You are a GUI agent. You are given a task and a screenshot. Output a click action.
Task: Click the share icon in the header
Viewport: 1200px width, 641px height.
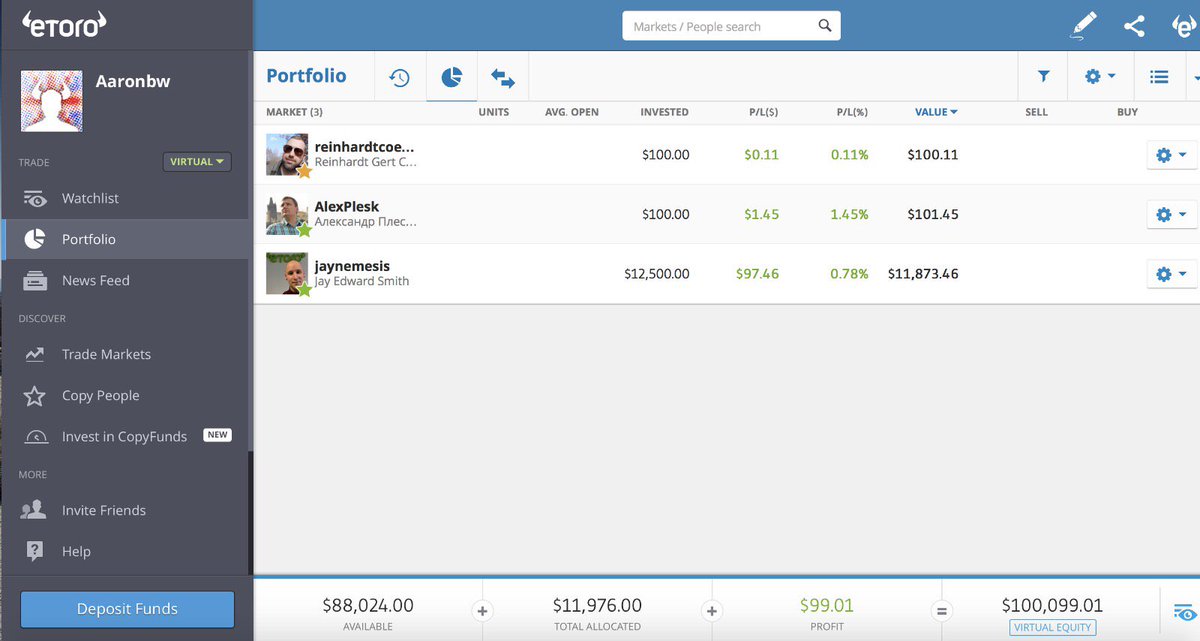pos(1134,26)
